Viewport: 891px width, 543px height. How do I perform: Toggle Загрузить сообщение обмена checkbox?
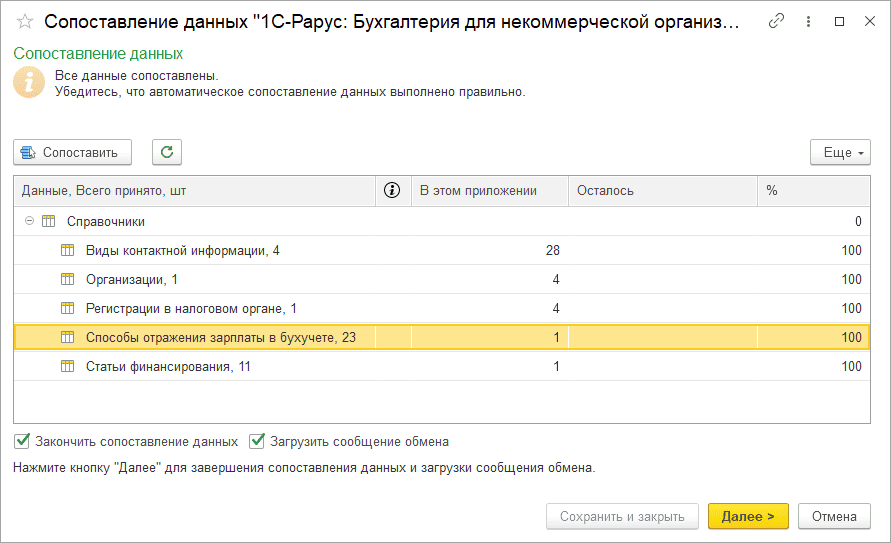257,441
